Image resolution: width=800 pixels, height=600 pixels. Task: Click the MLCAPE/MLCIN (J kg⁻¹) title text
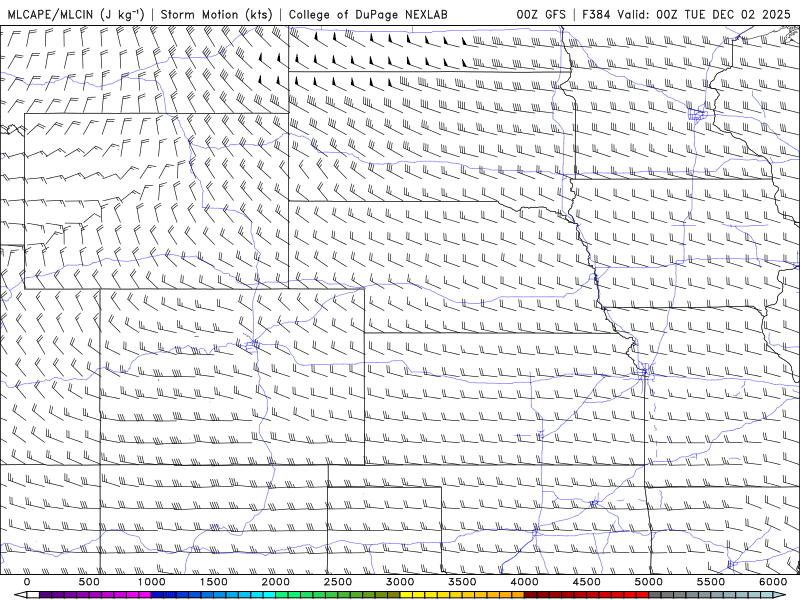coord(76,14)
